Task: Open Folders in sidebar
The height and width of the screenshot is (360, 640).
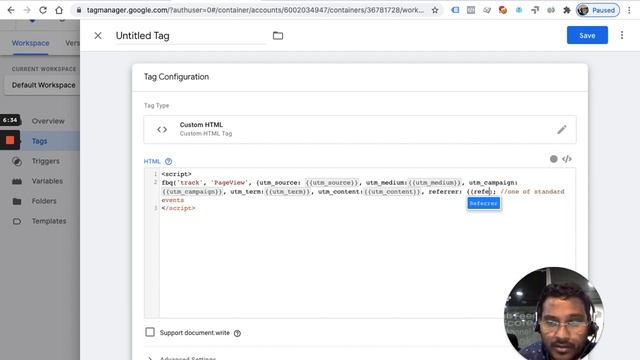Action: point(44,201)
